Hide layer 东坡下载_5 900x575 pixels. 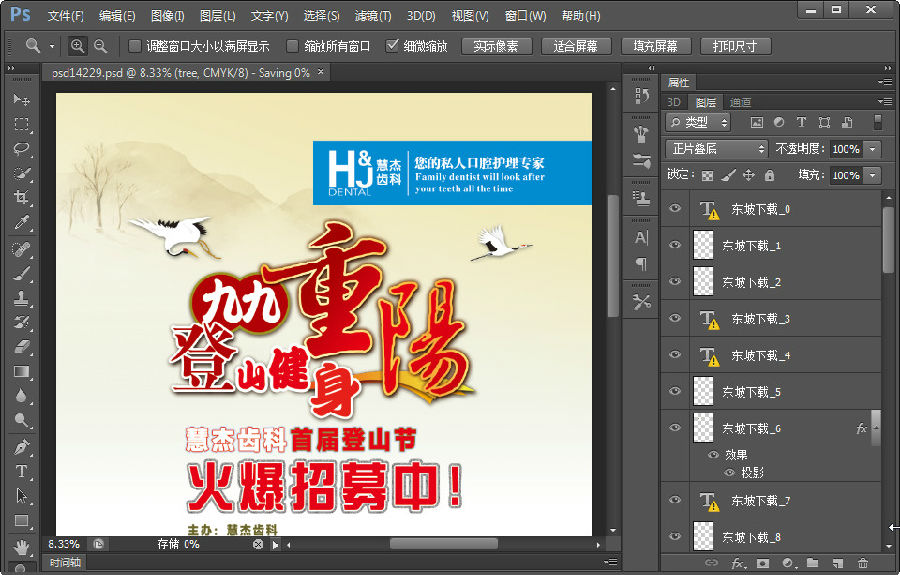675,391
